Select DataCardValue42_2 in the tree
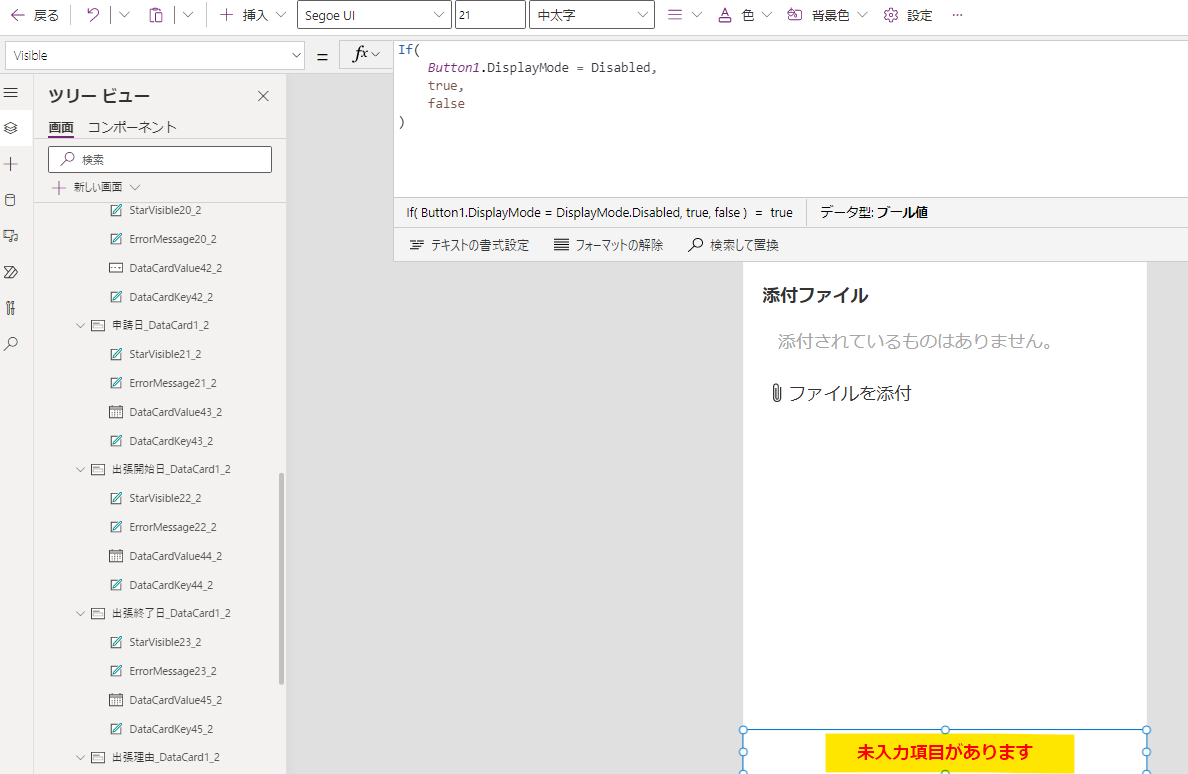 click(x=175, y=268)
